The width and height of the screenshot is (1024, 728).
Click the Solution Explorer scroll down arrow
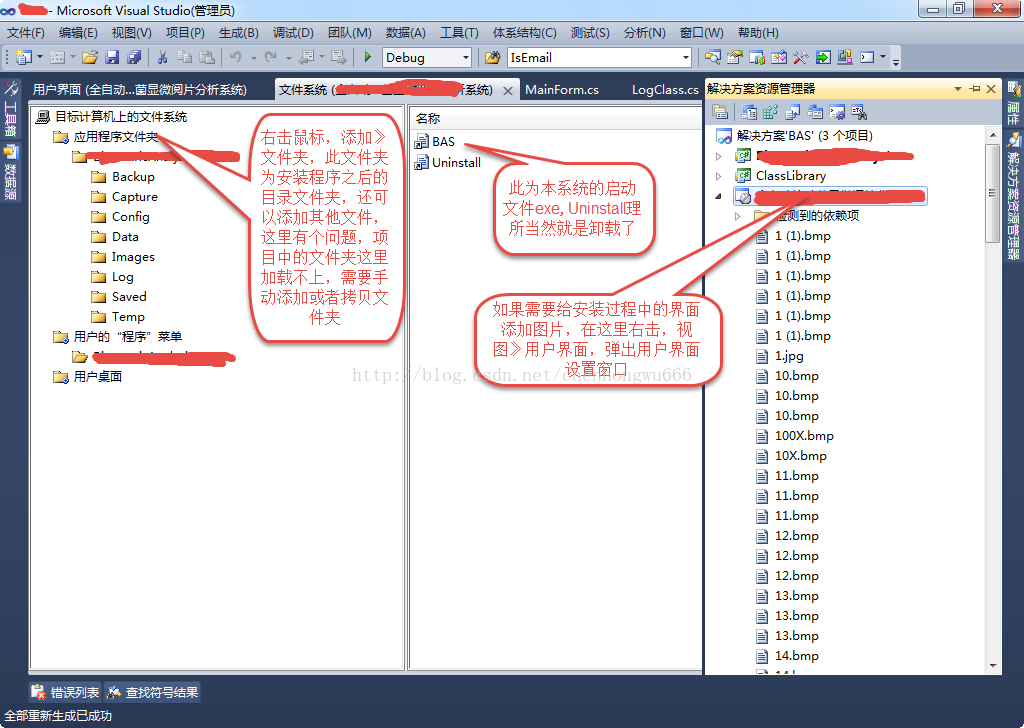point(993,666)
